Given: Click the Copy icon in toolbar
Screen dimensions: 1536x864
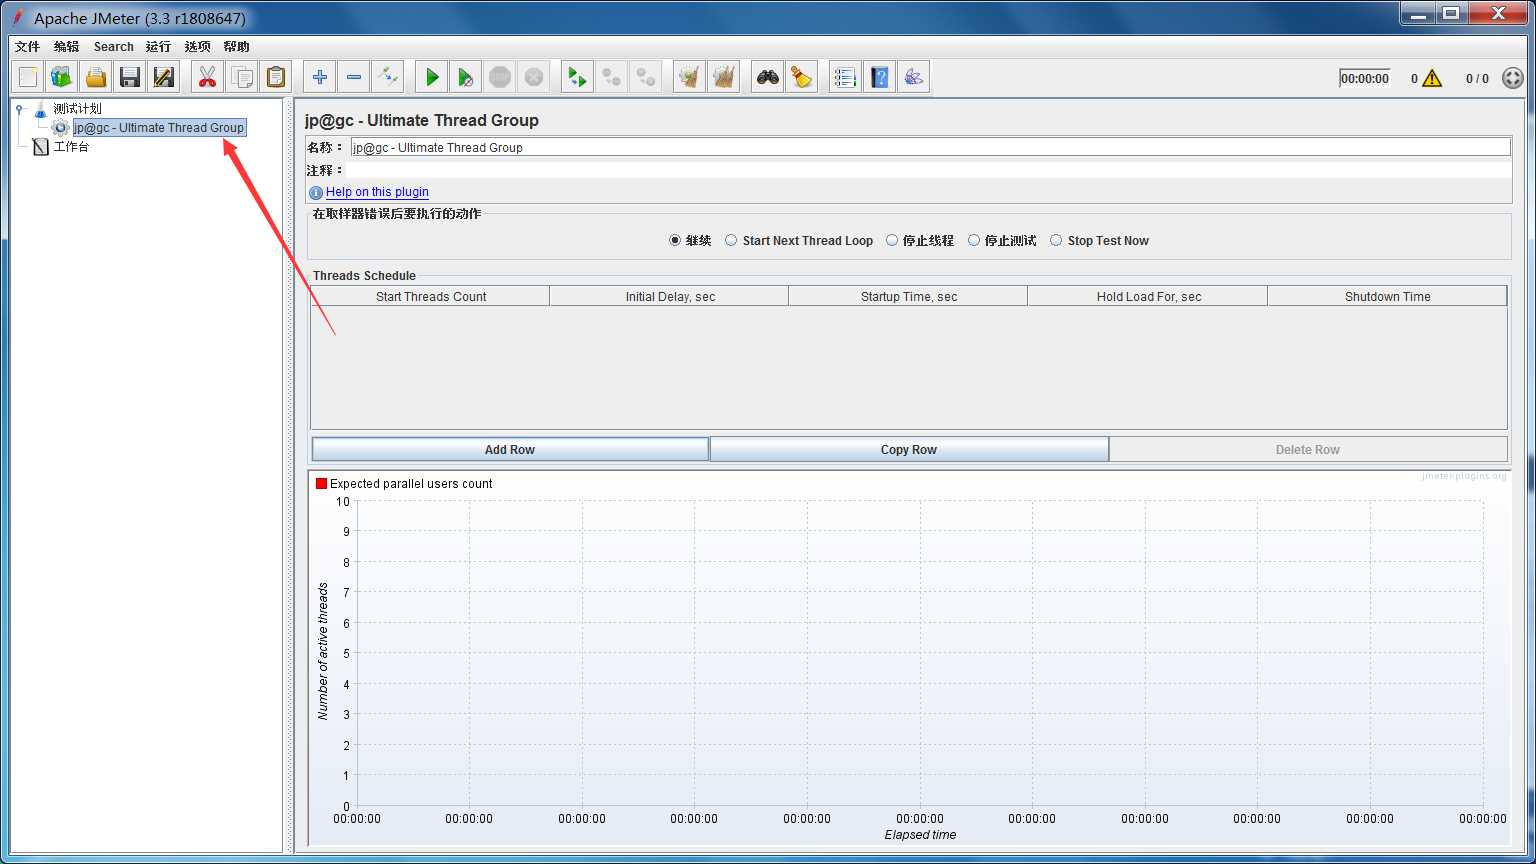Looking at the screenshot, I should coord(241,77).
